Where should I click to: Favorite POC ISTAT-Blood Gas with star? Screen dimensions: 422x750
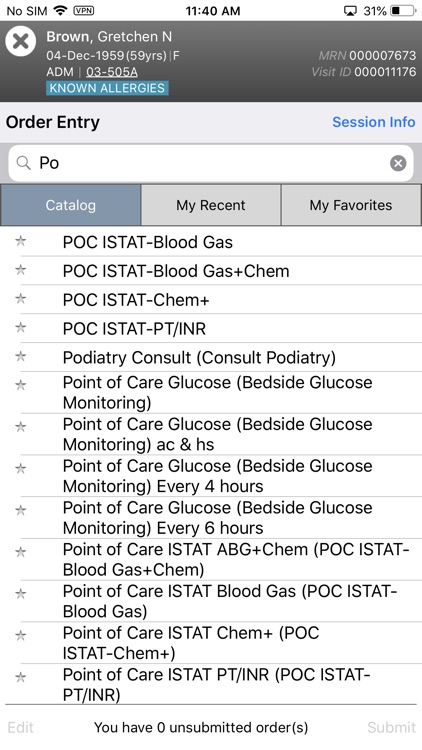coord(21,241)
